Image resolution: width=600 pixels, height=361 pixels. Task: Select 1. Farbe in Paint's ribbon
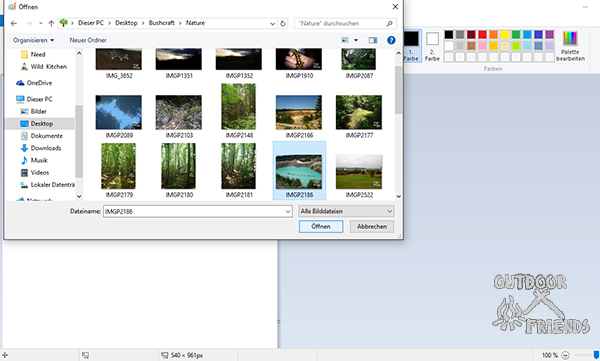pos(411,46)
